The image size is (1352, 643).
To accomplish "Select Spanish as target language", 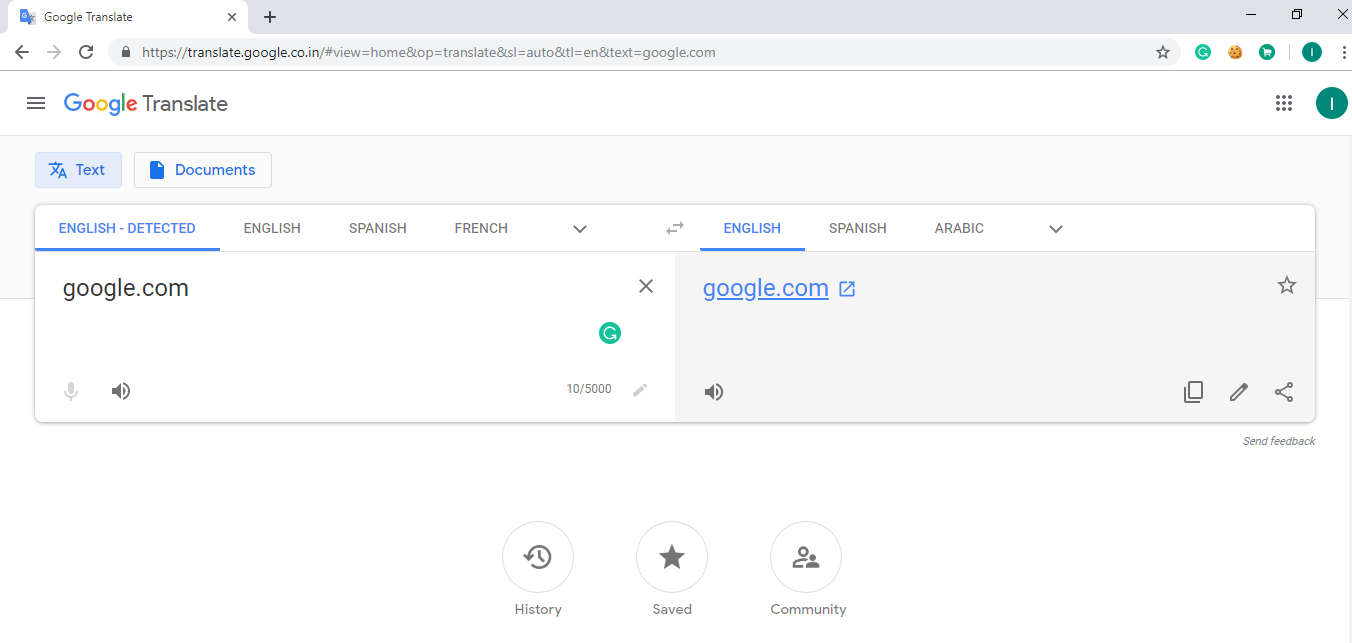I will (858, 228).
